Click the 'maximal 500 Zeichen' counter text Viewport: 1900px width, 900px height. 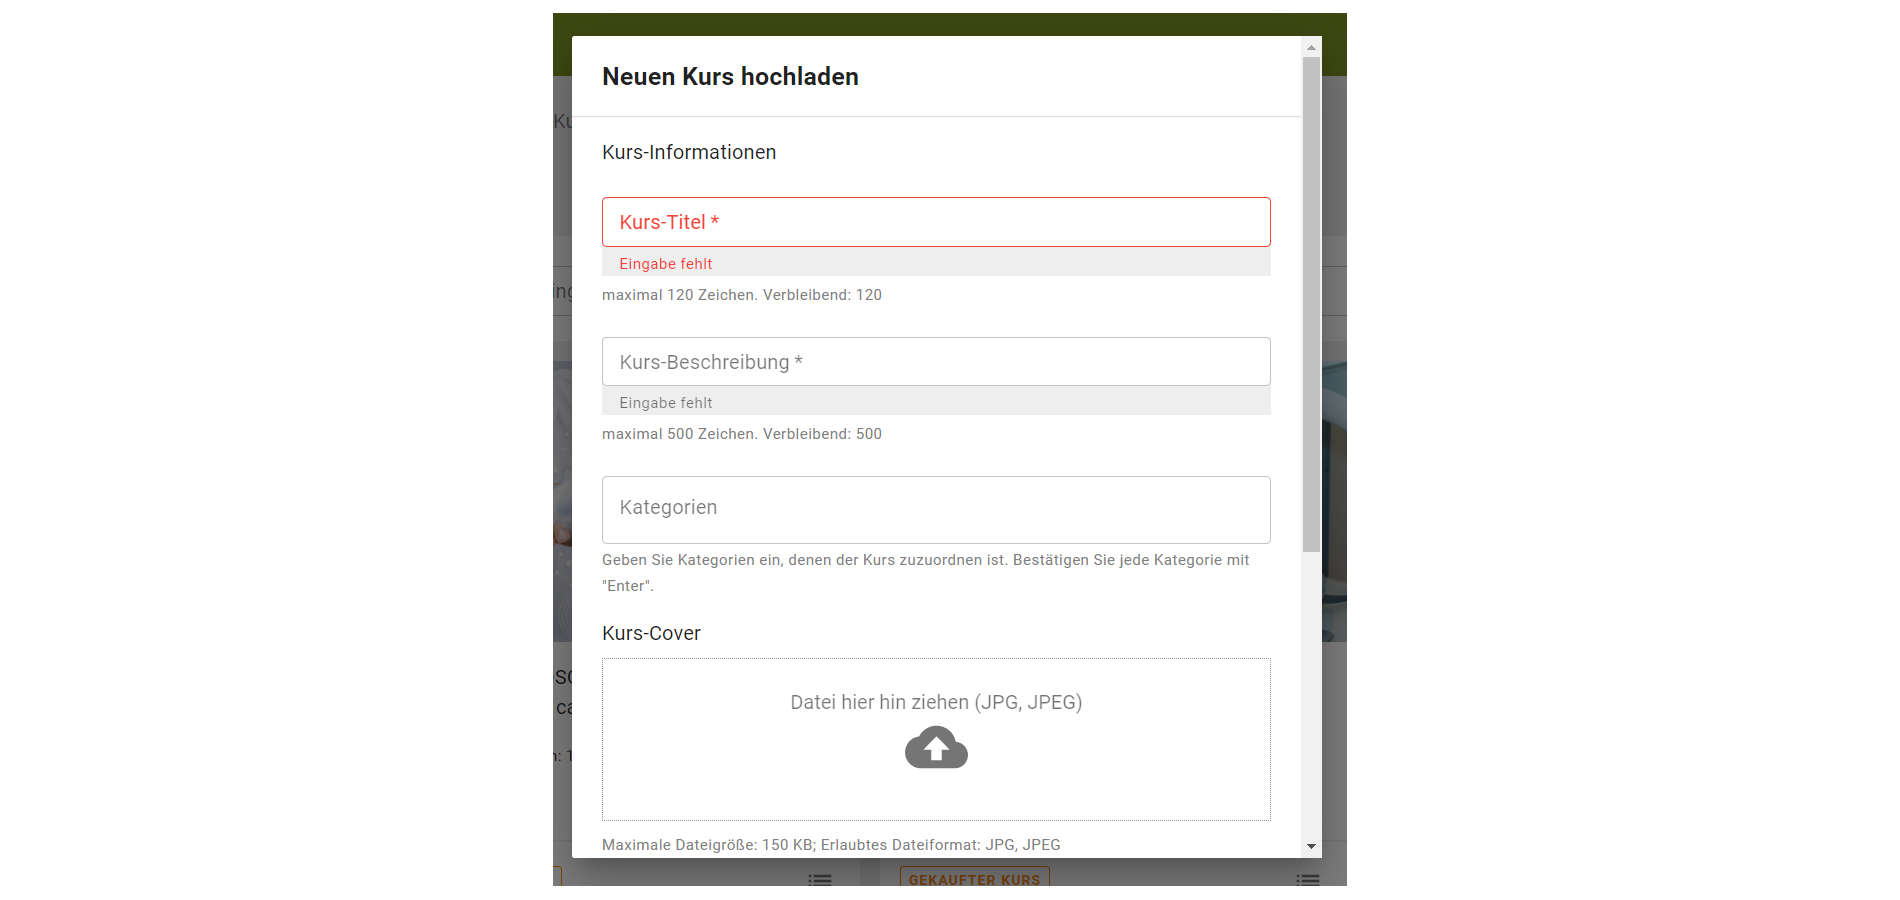pos(742,434)
